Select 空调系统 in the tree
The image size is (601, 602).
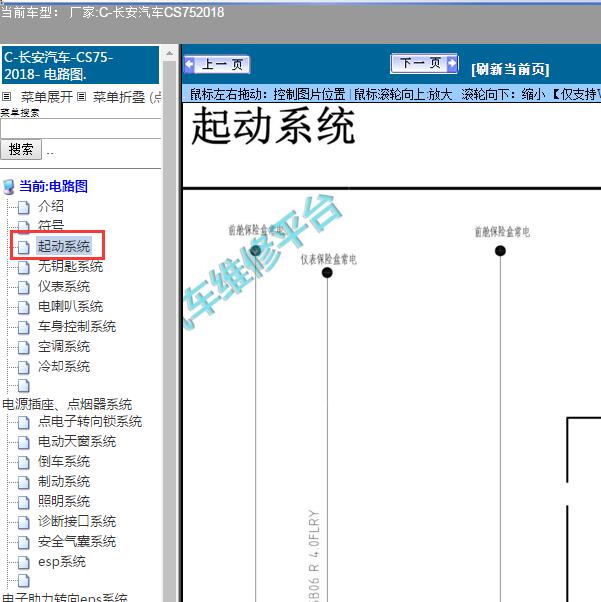(x=64, y=346)
